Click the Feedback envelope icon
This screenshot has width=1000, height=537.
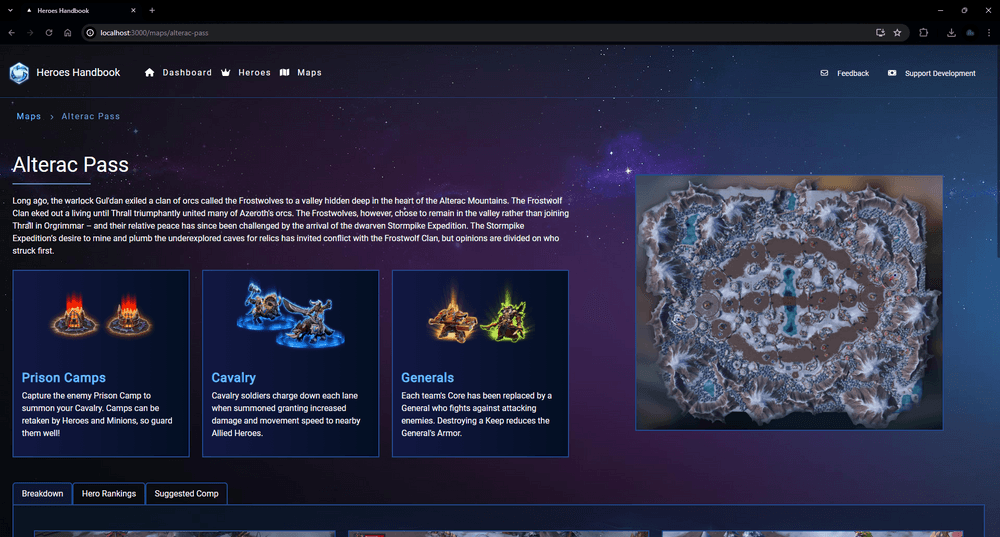click(824, 73)
